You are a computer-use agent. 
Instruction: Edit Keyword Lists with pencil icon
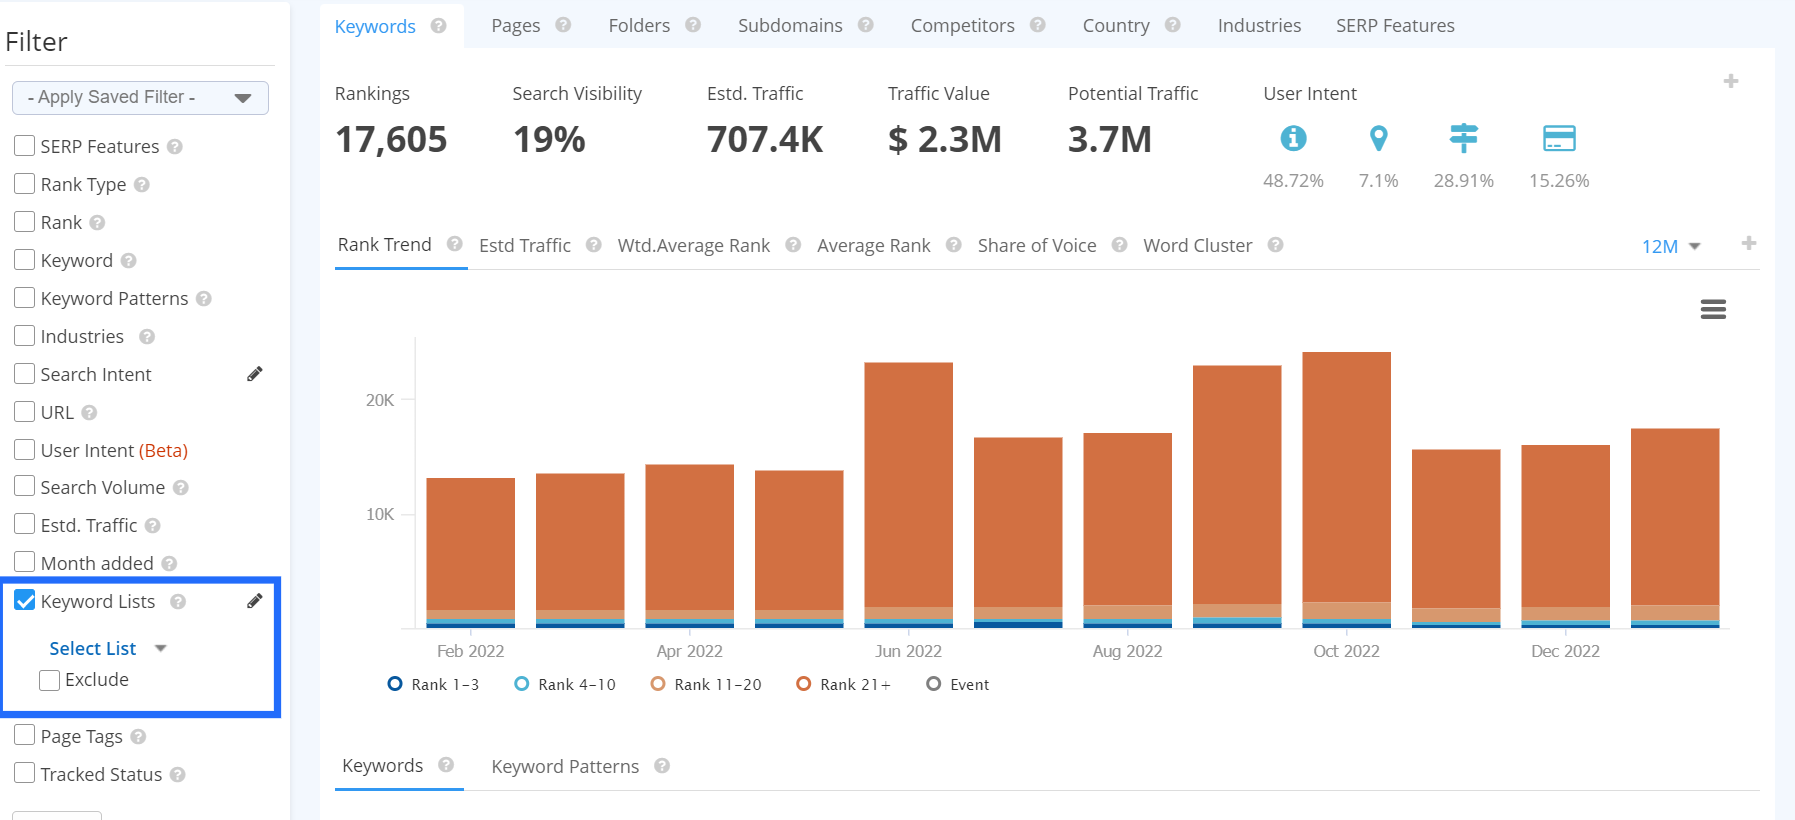pyautogui.click(x=255, y=601)
